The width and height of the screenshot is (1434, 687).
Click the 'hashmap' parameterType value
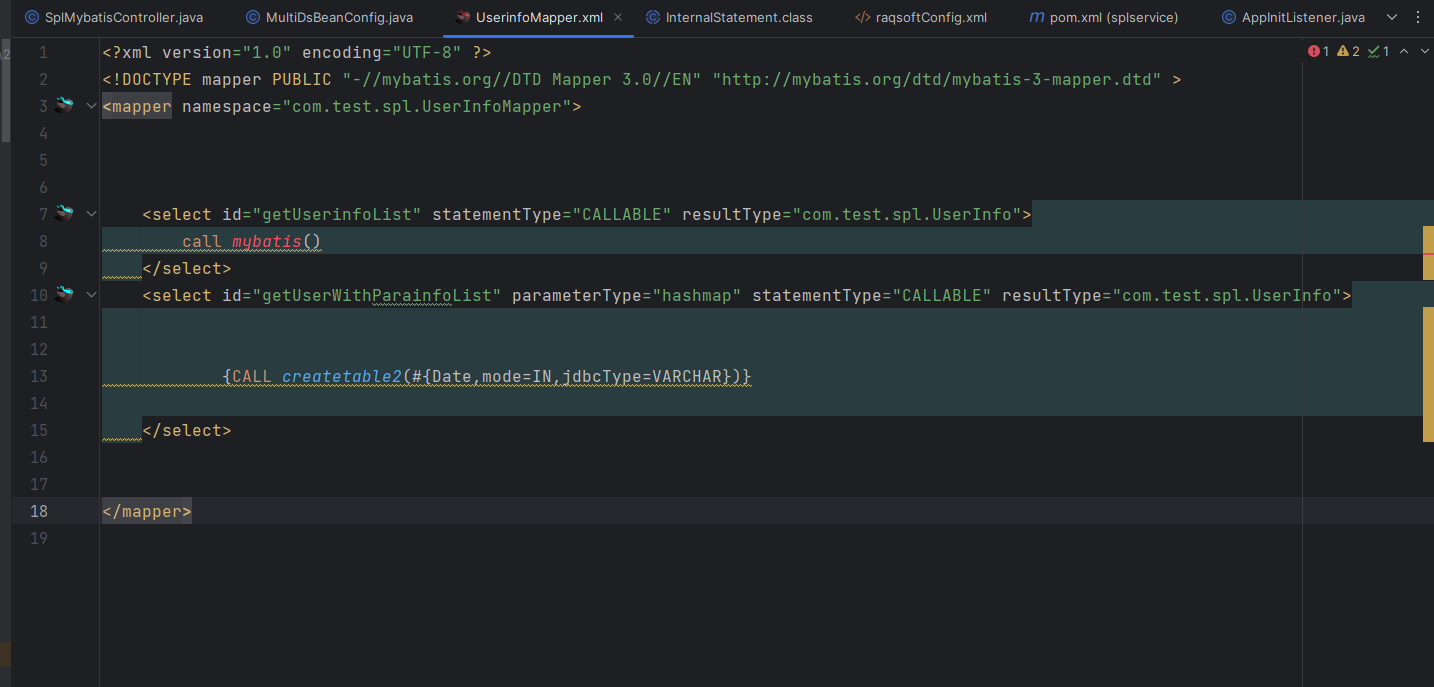click(x=697, y=296)
